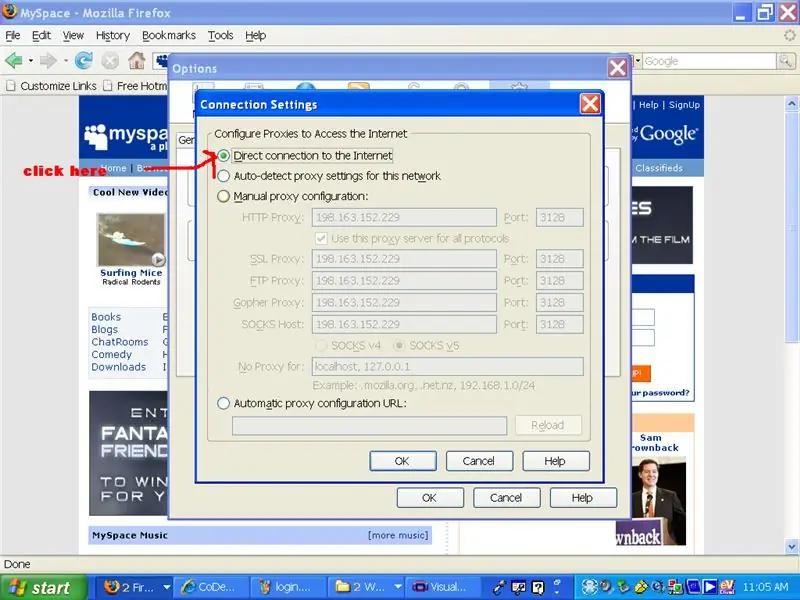Click the blue play-arrow tray icon
The image size is (800, 600).
coord(710,587)
